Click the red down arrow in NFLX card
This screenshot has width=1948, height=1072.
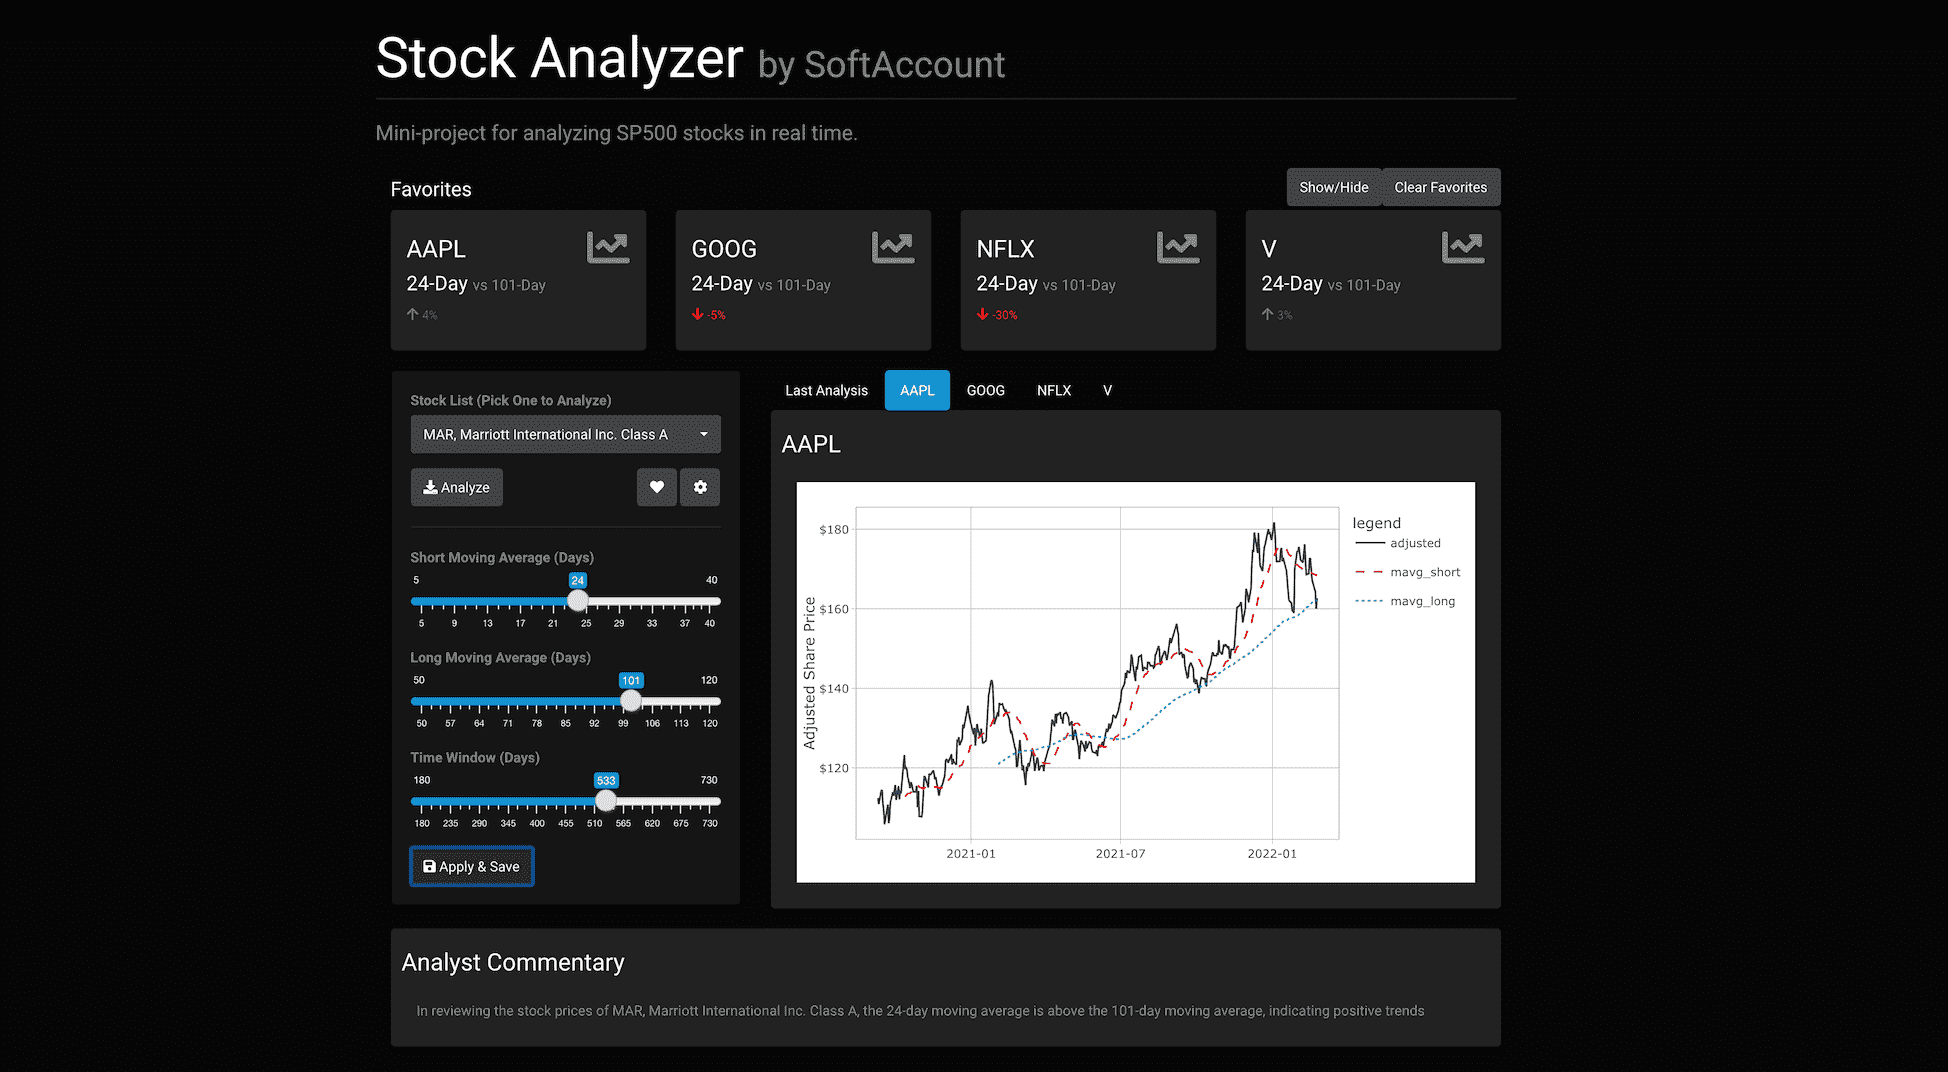click(982, 314)
